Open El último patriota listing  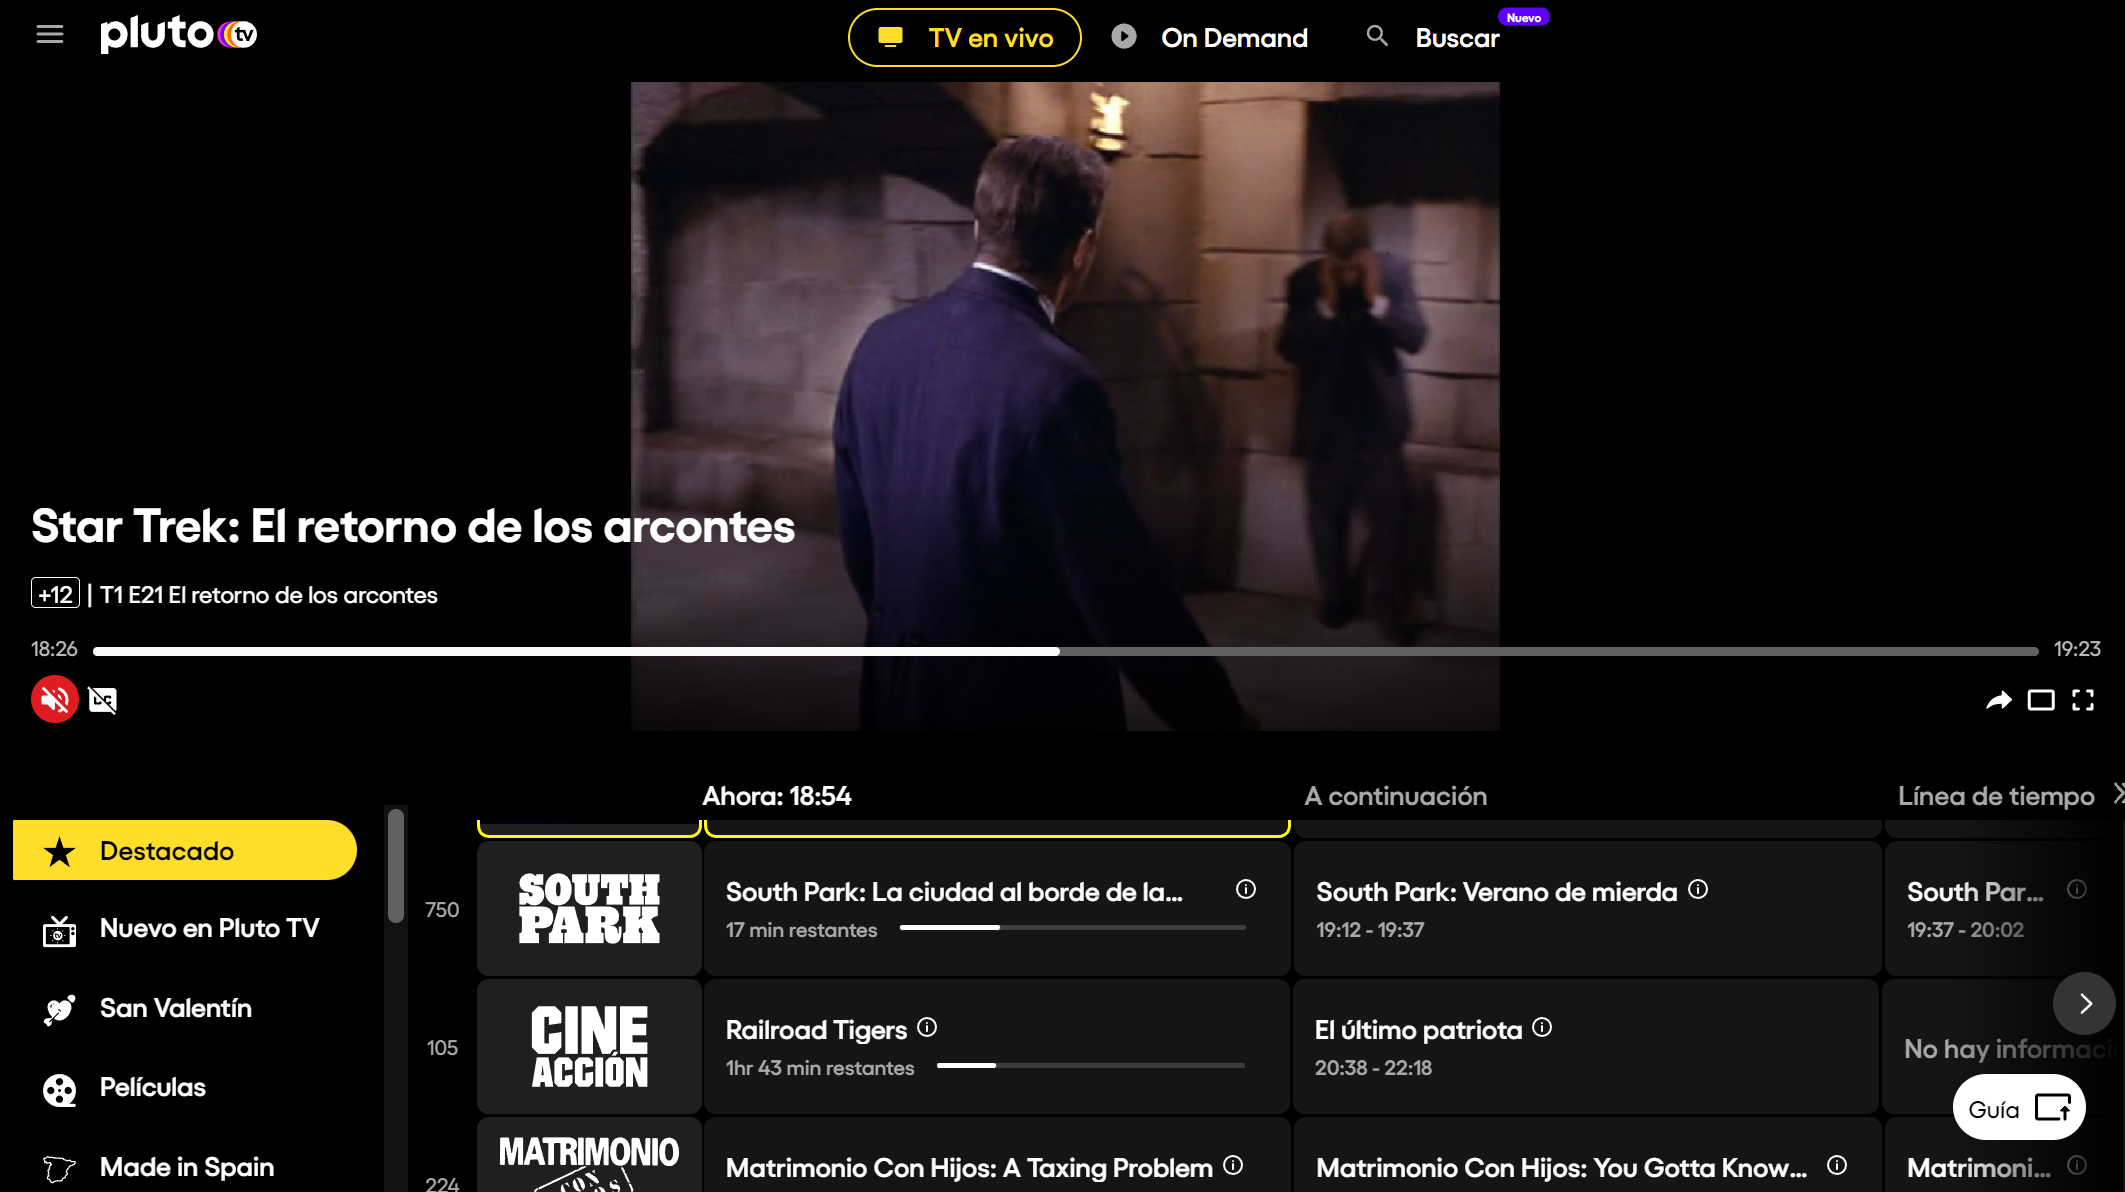[x=1587, y=1046]
